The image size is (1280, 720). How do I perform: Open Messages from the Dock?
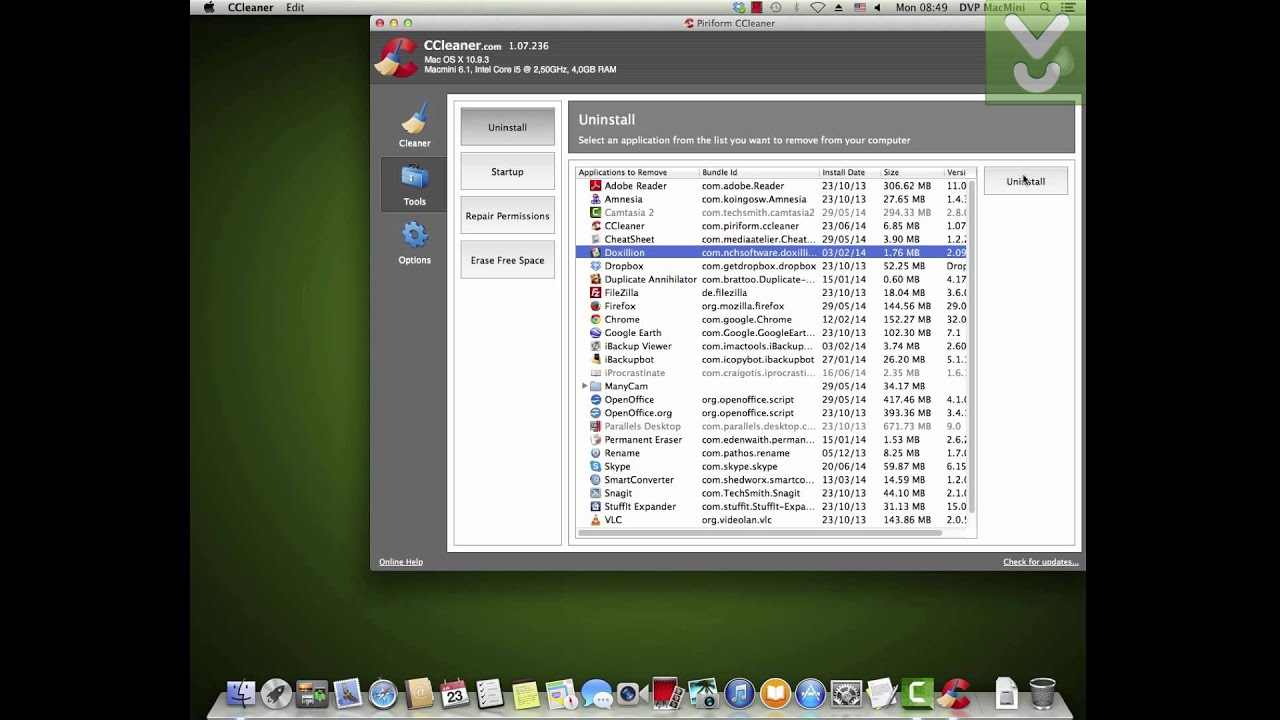coord(596,694)
